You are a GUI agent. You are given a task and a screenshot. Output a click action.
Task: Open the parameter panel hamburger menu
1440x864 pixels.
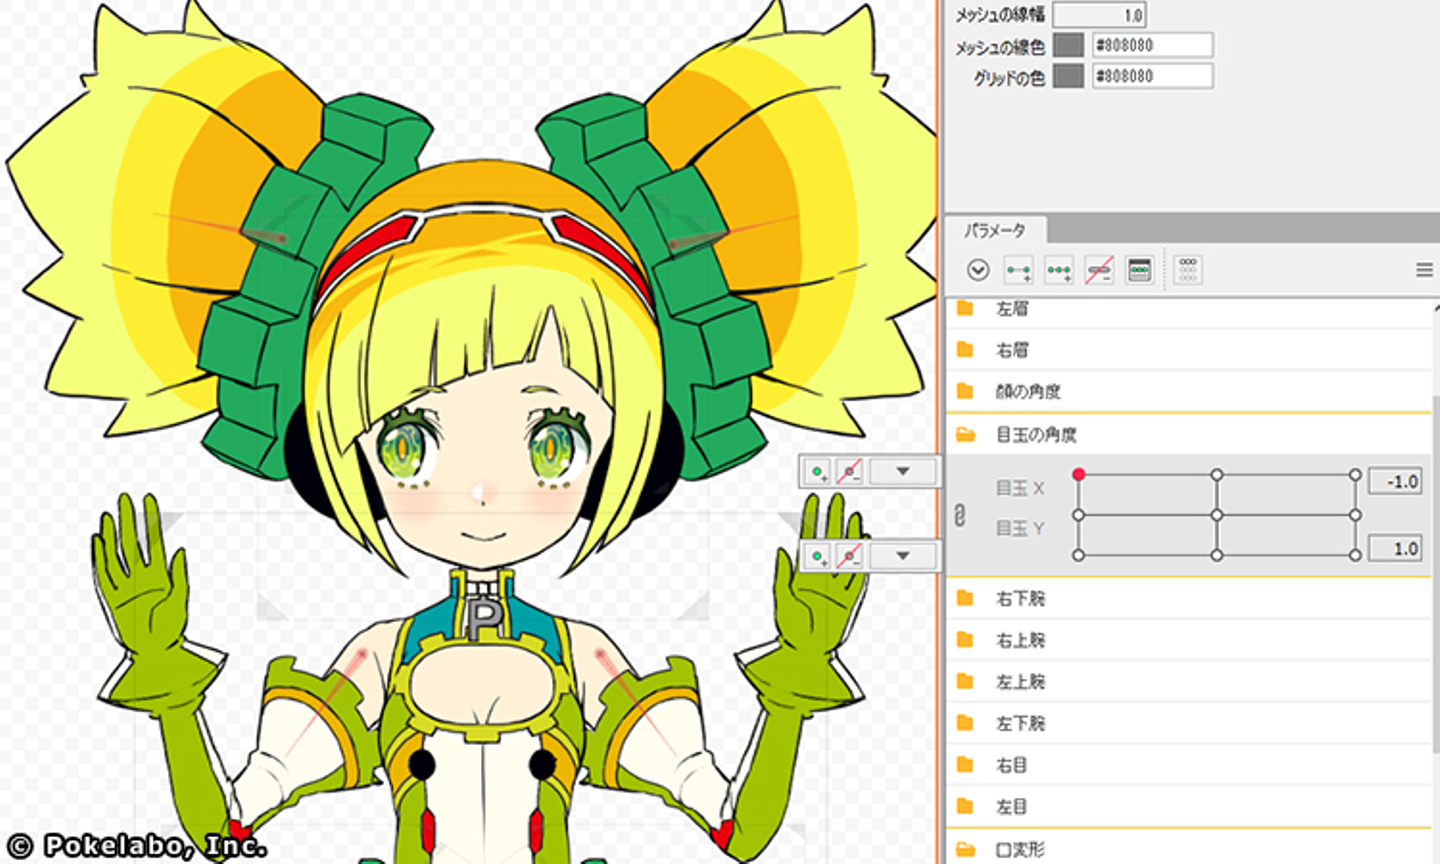[x=1424, y=270]
